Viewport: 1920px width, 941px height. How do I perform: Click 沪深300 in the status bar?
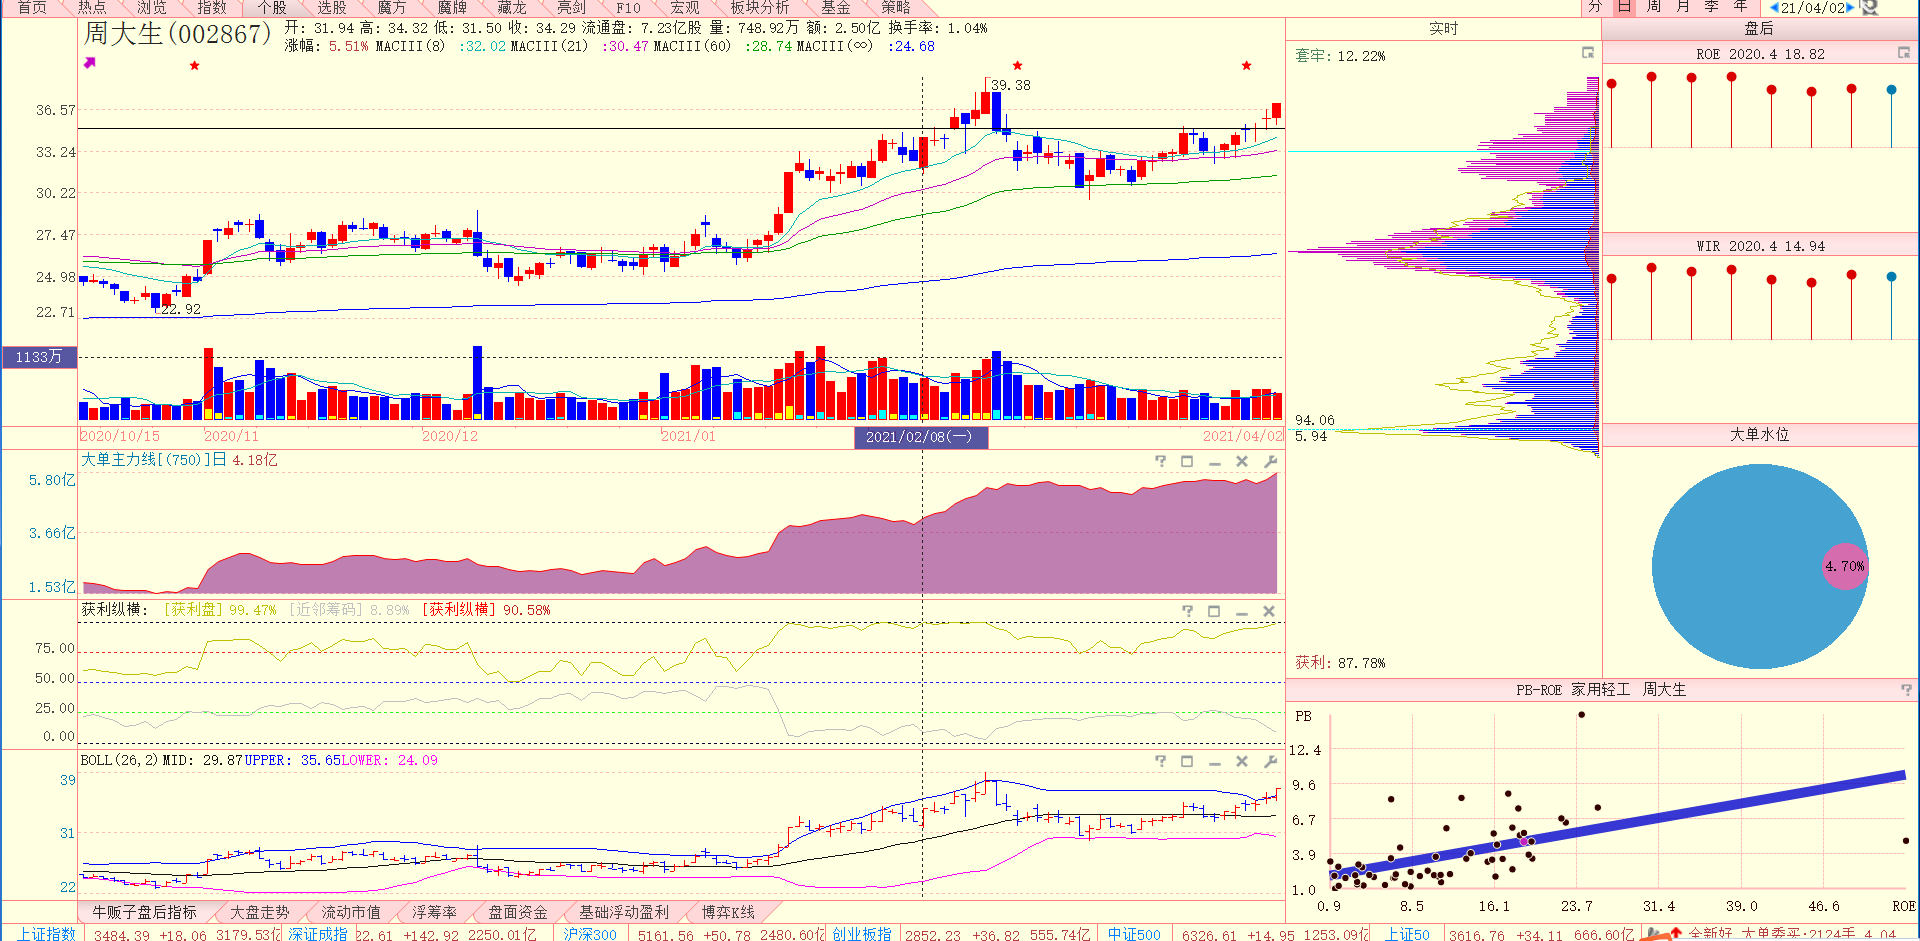pos(590,934)
